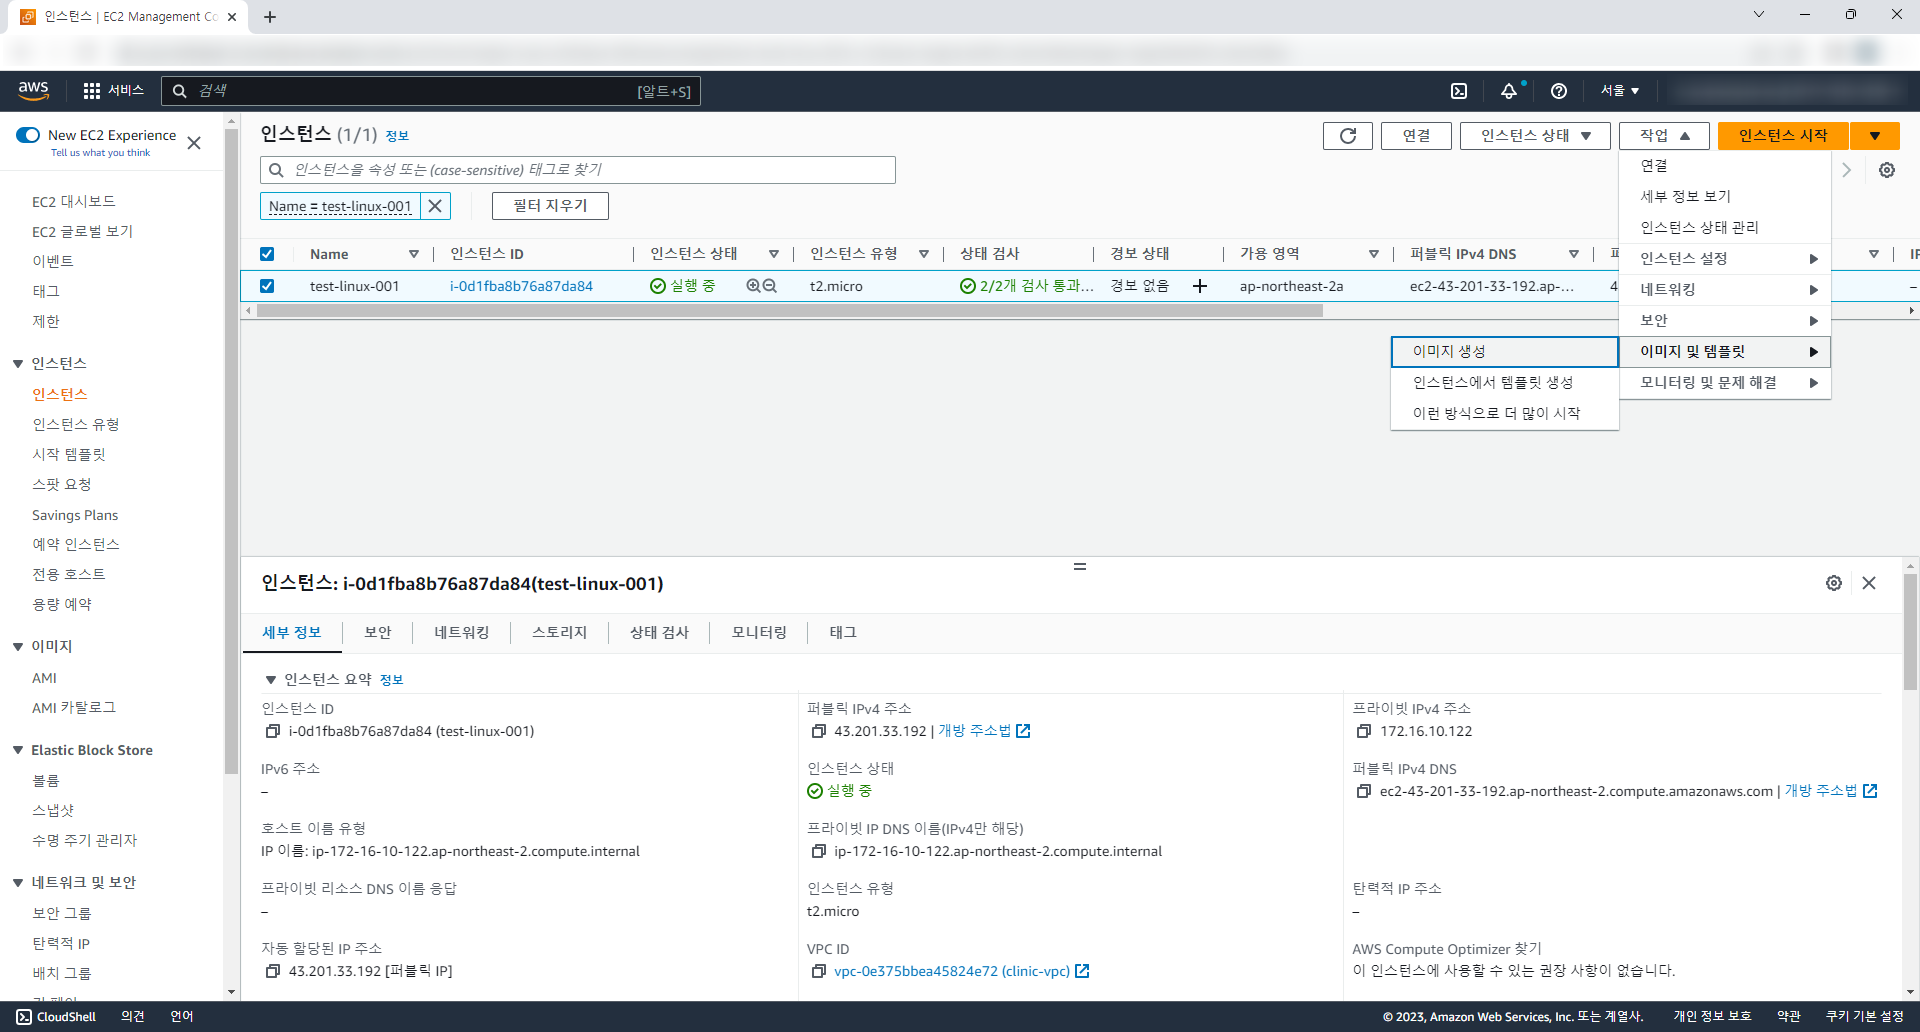This screenshot has width=1920, height=1032.
Task: Collapse Elastic Block Store section
Action: [18, 750]
